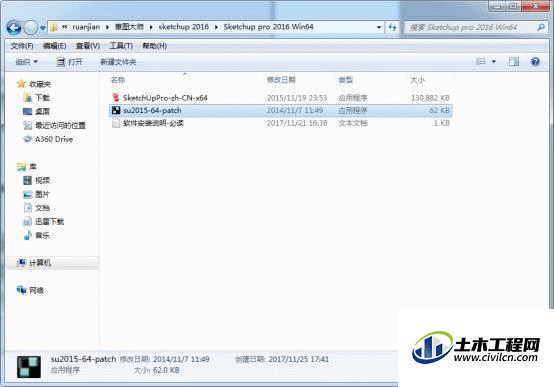Select 音乐 library
The width and height of the screenshot is (554, 387).
pos(42,235)
